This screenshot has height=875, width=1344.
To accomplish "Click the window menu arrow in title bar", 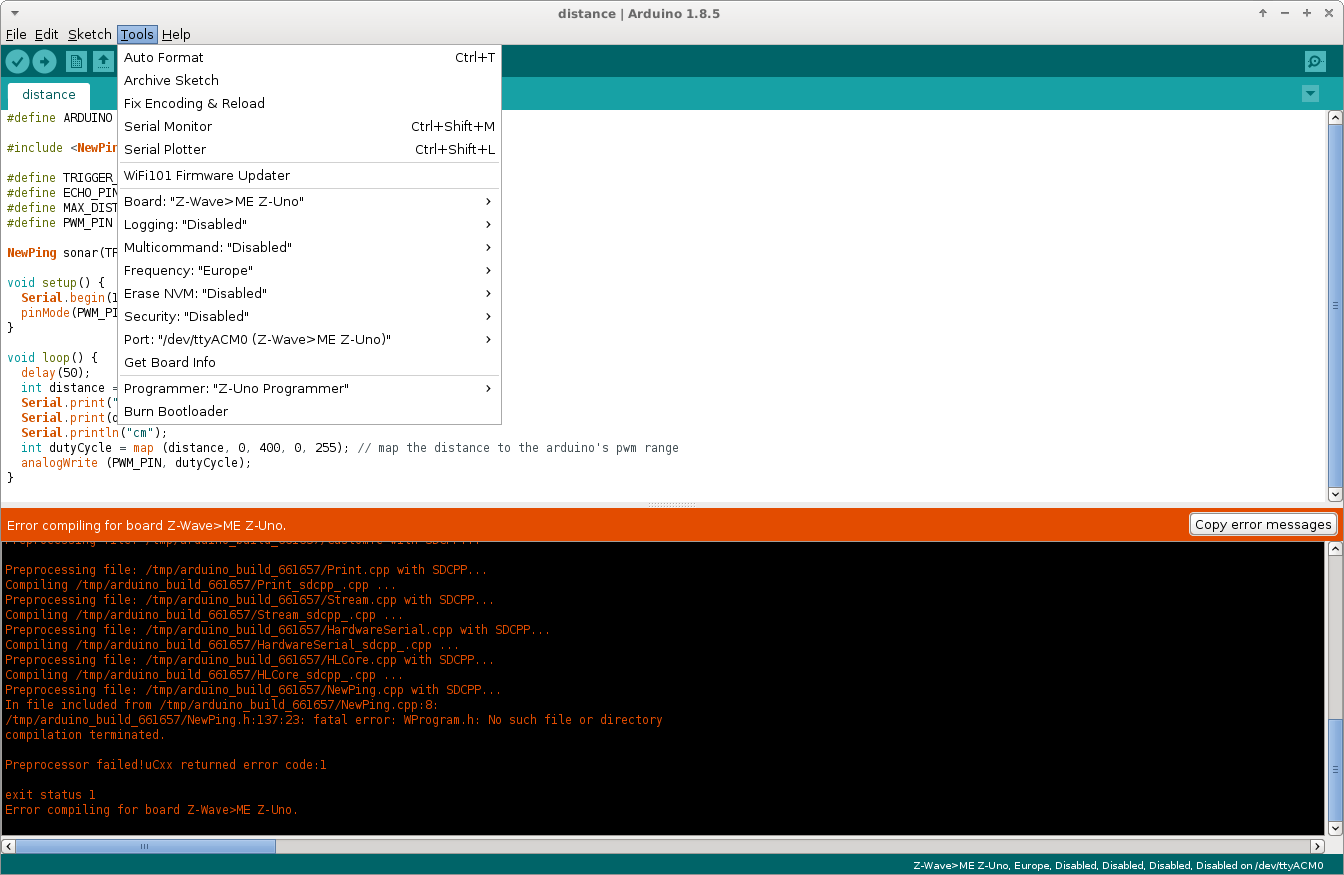I will (13, 13).
